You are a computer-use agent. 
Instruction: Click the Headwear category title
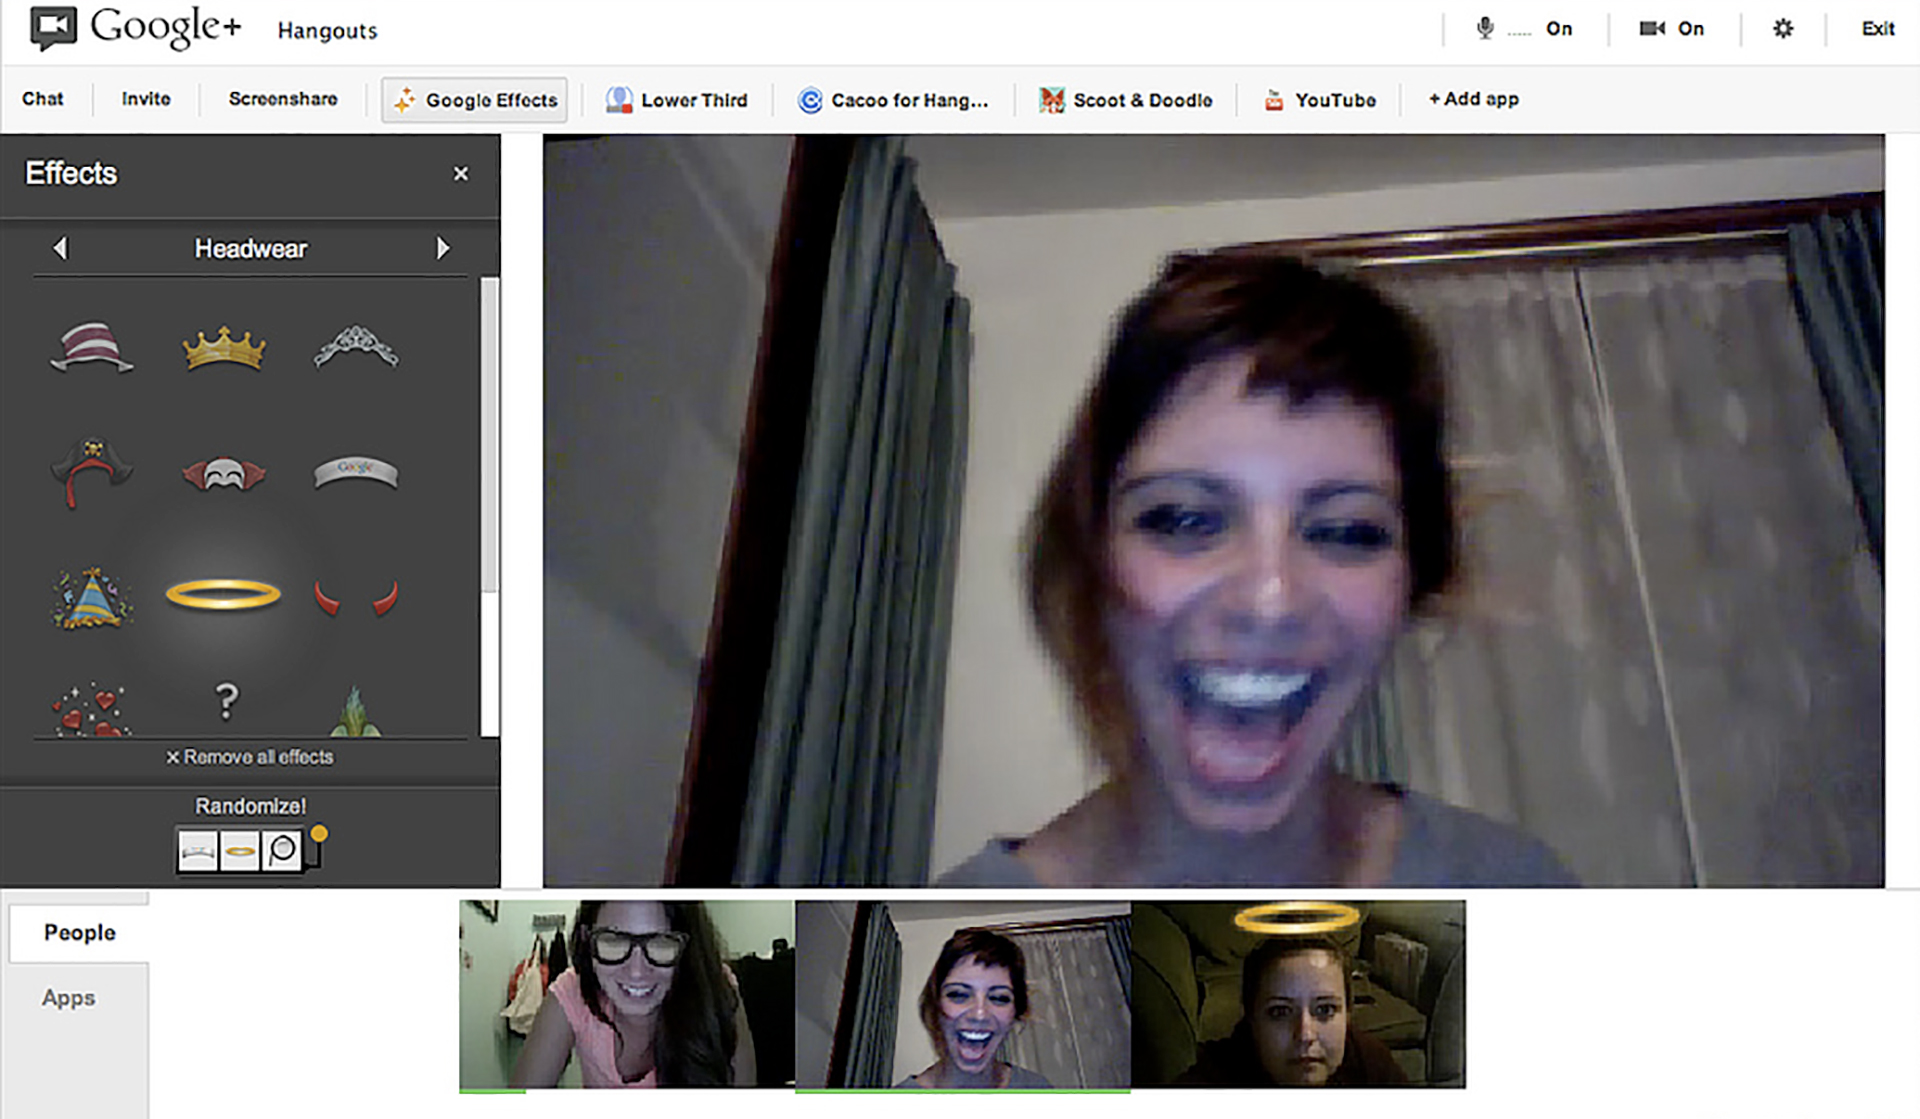[x=251, y=248]
